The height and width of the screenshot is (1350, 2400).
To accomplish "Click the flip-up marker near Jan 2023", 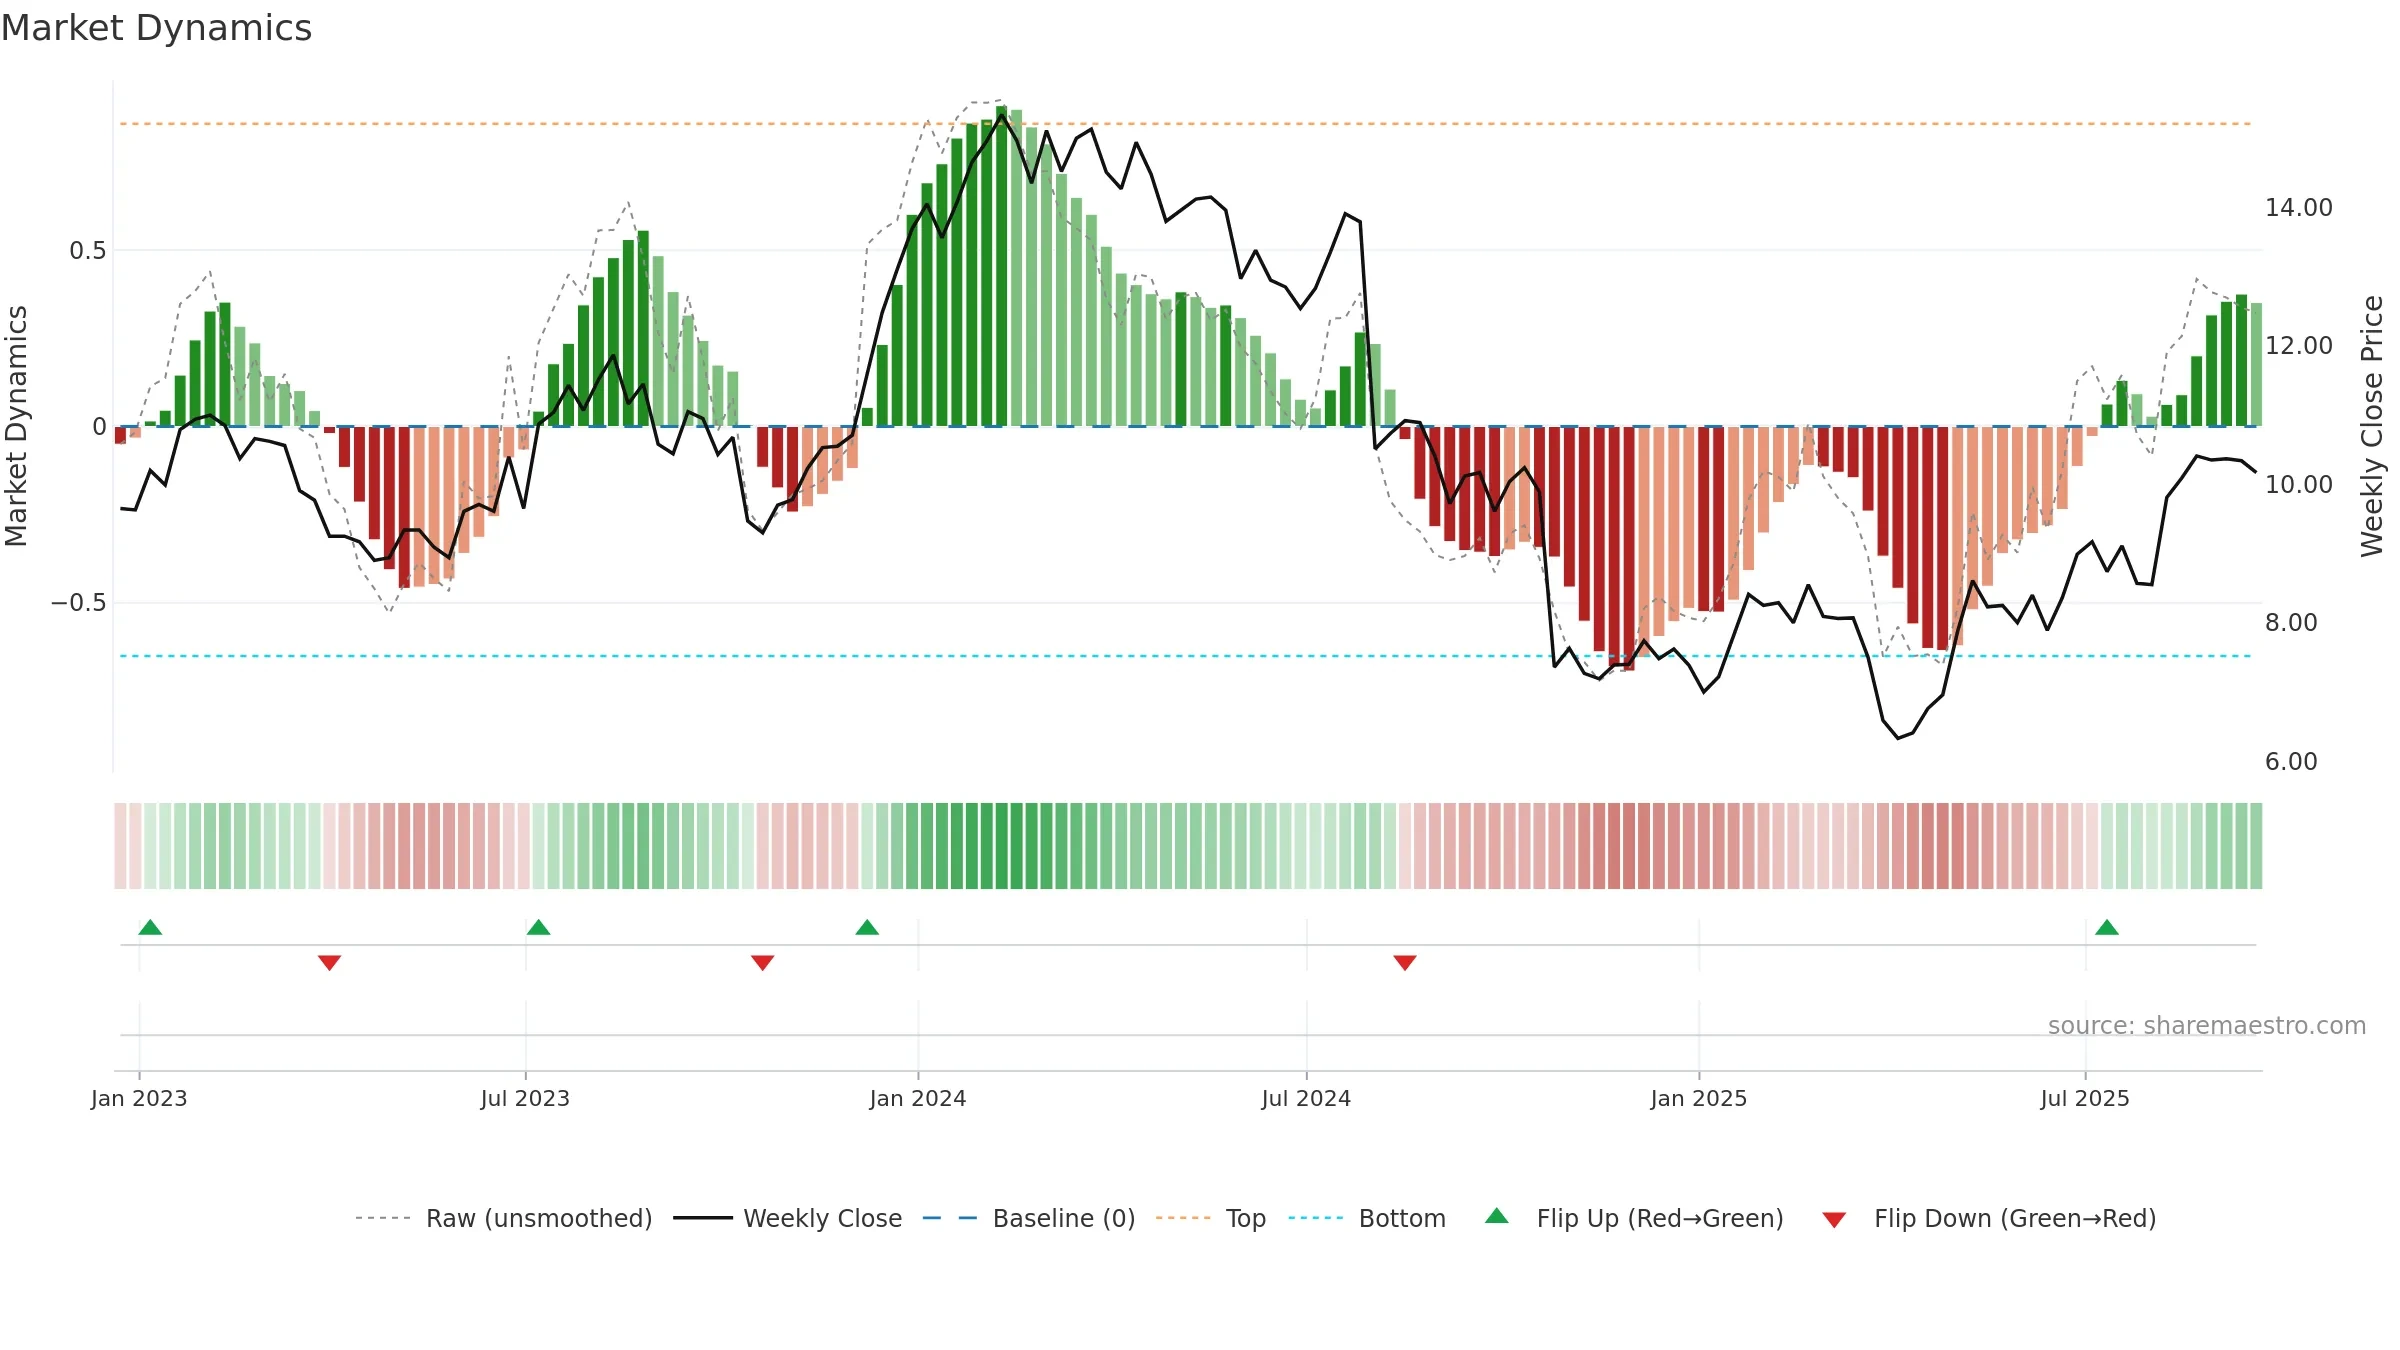I will (x=150, y=927).
